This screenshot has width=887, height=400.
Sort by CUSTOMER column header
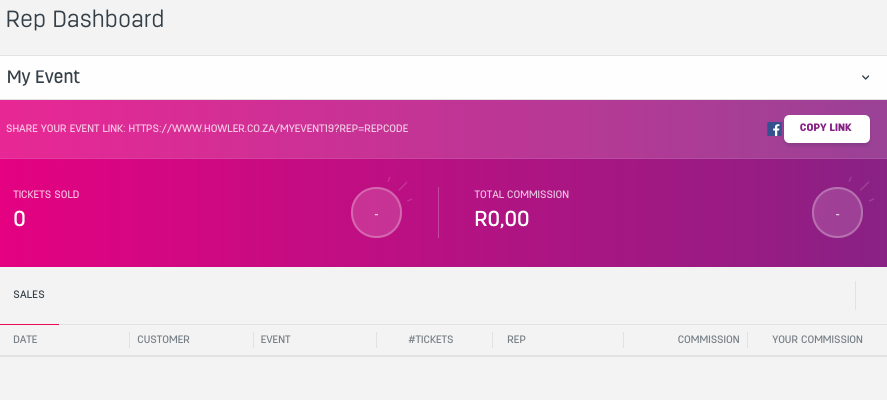click(x=163, y=339)
